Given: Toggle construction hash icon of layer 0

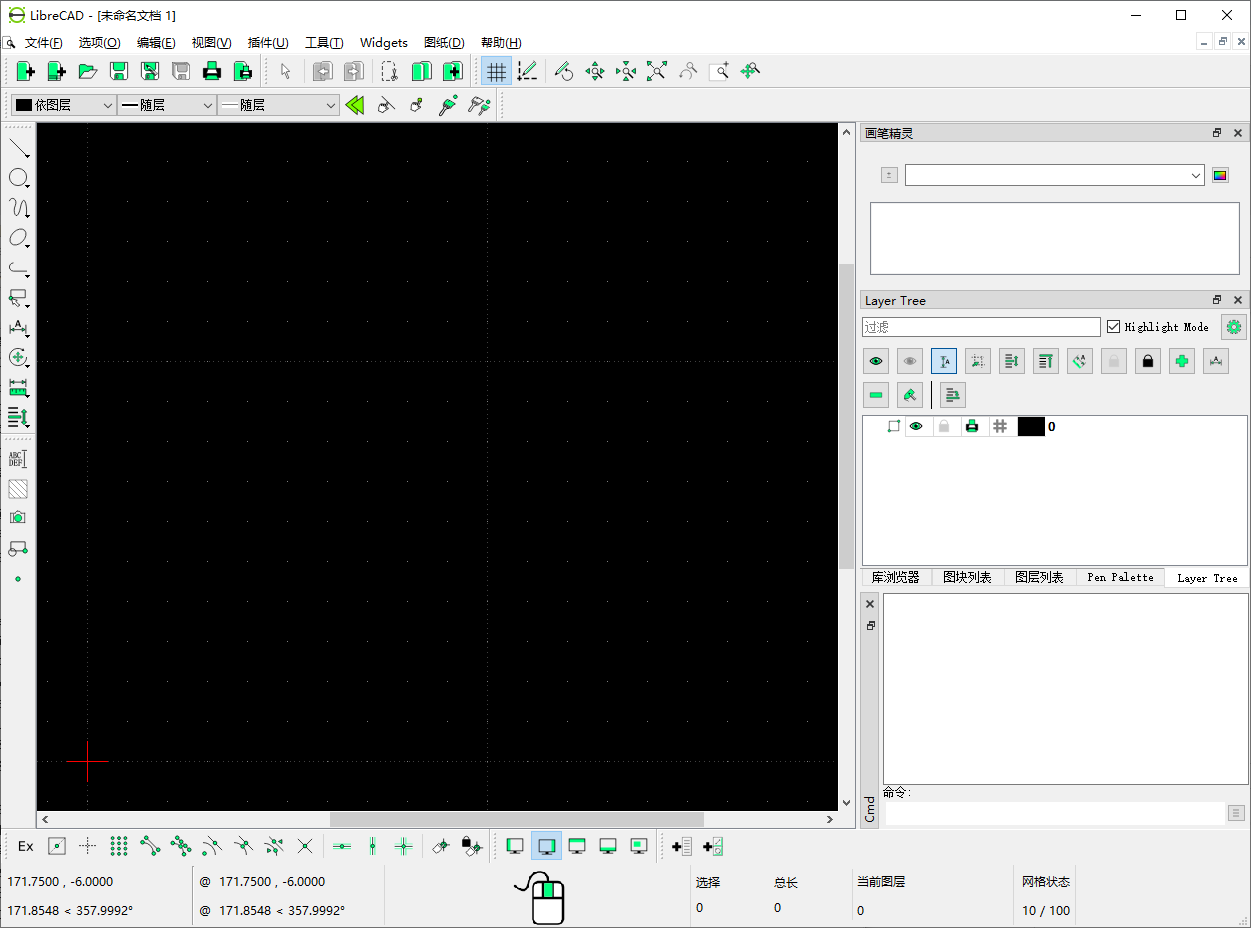Looking at the screenshot, I should [999, 426].
